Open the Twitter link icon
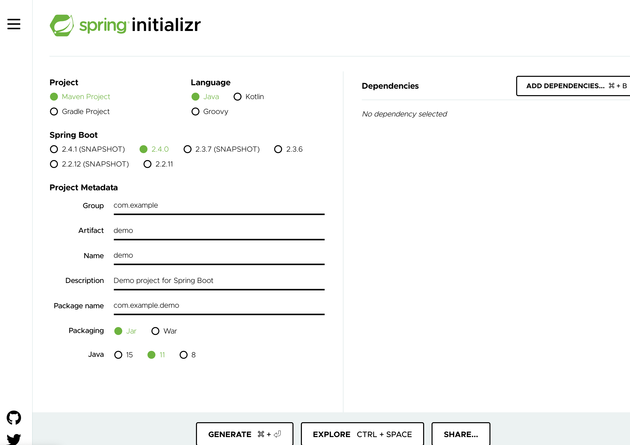This screenshot has width=630, height=445. click(14, 439)
